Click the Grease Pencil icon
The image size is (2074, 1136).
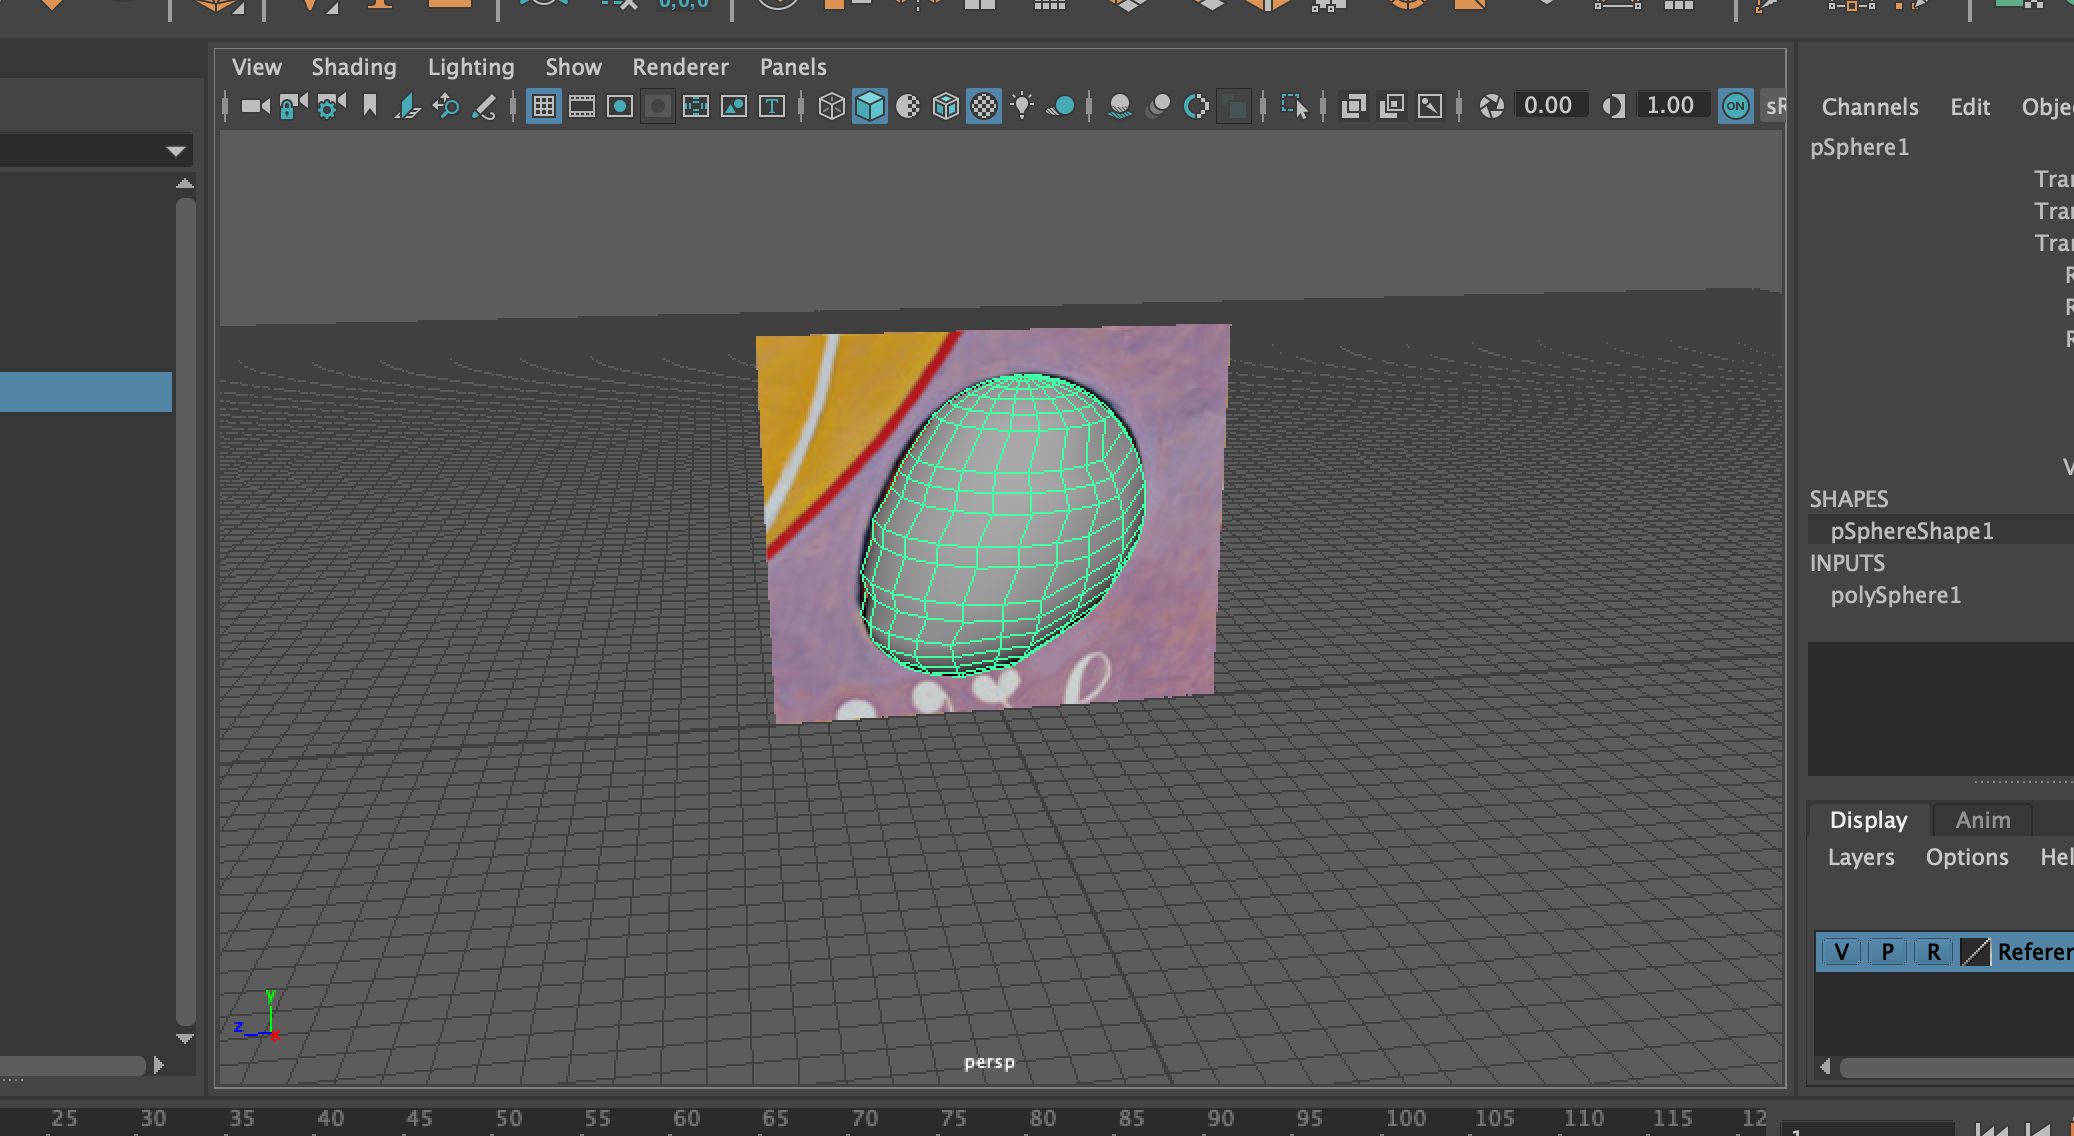(484, 106)
